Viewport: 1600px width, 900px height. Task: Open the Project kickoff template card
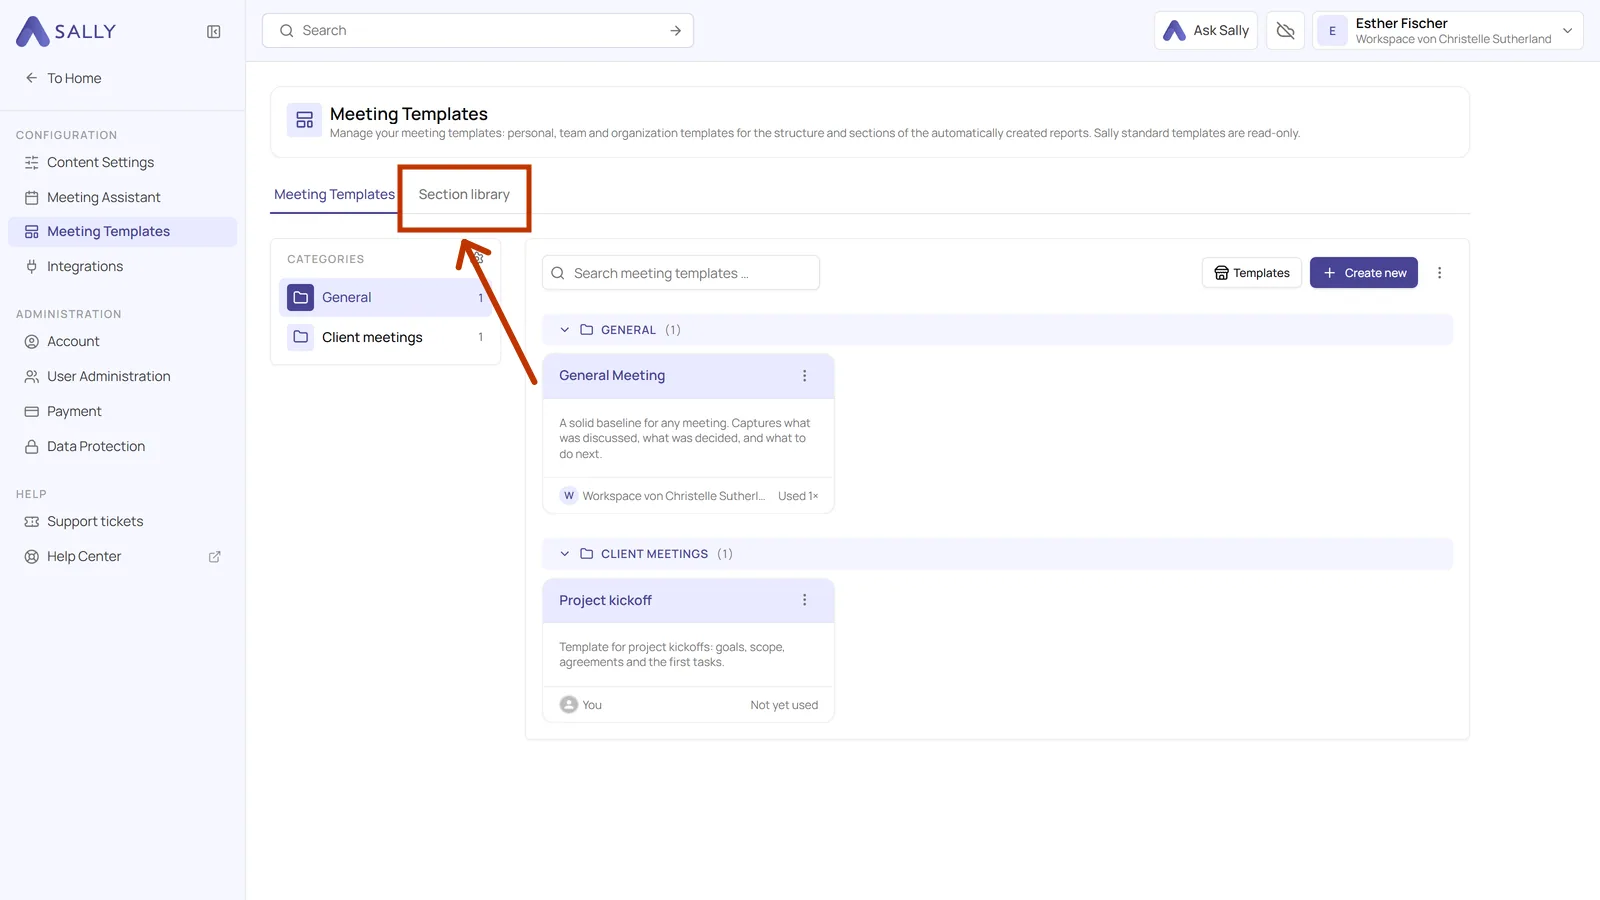coord(688,650)
